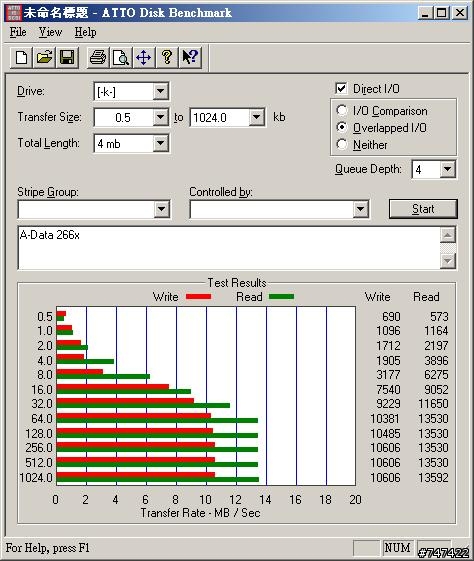
Task: Click the 1024.0 row label in chart
Action: [x=36, y=478]
